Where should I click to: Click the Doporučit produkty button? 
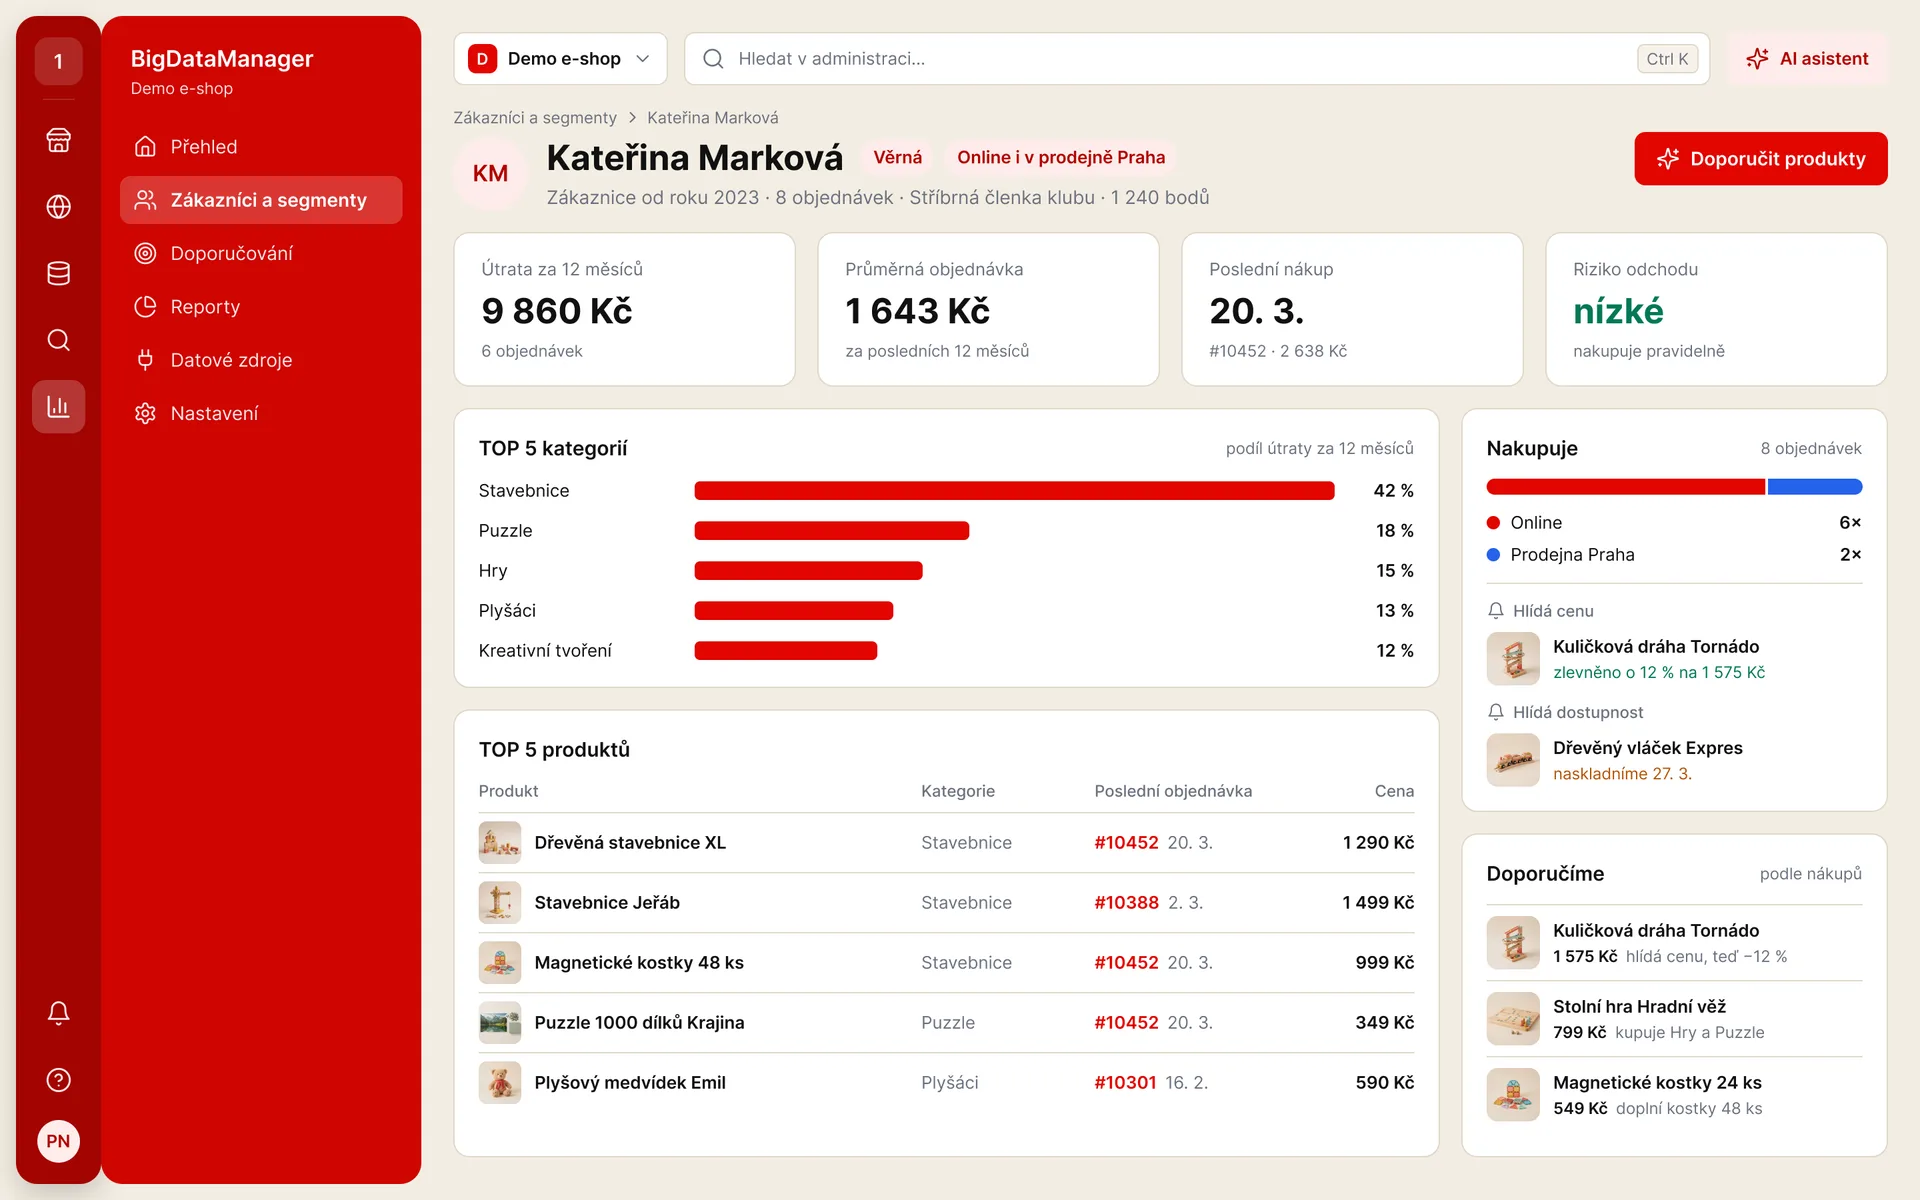(x=1760, y=159)
